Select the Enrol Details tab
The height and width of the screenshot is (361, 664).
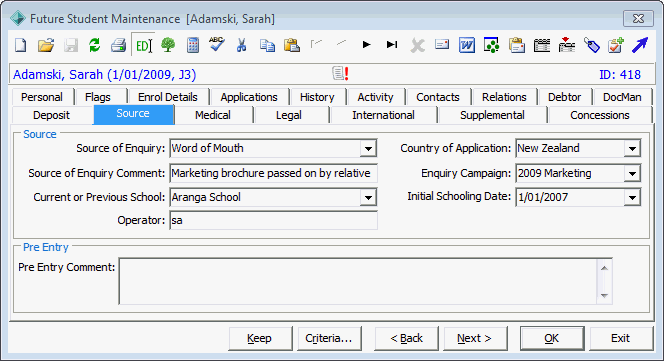tap(168, 97)
